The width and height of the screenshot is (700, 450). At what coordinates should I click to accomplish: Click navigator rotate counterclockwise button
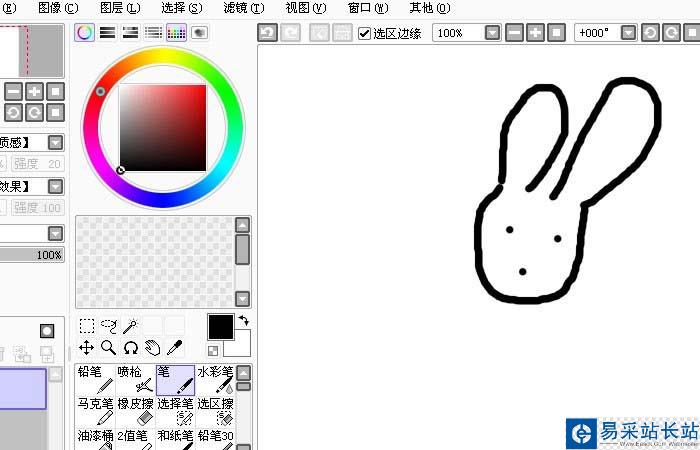[x=13, y=112]
